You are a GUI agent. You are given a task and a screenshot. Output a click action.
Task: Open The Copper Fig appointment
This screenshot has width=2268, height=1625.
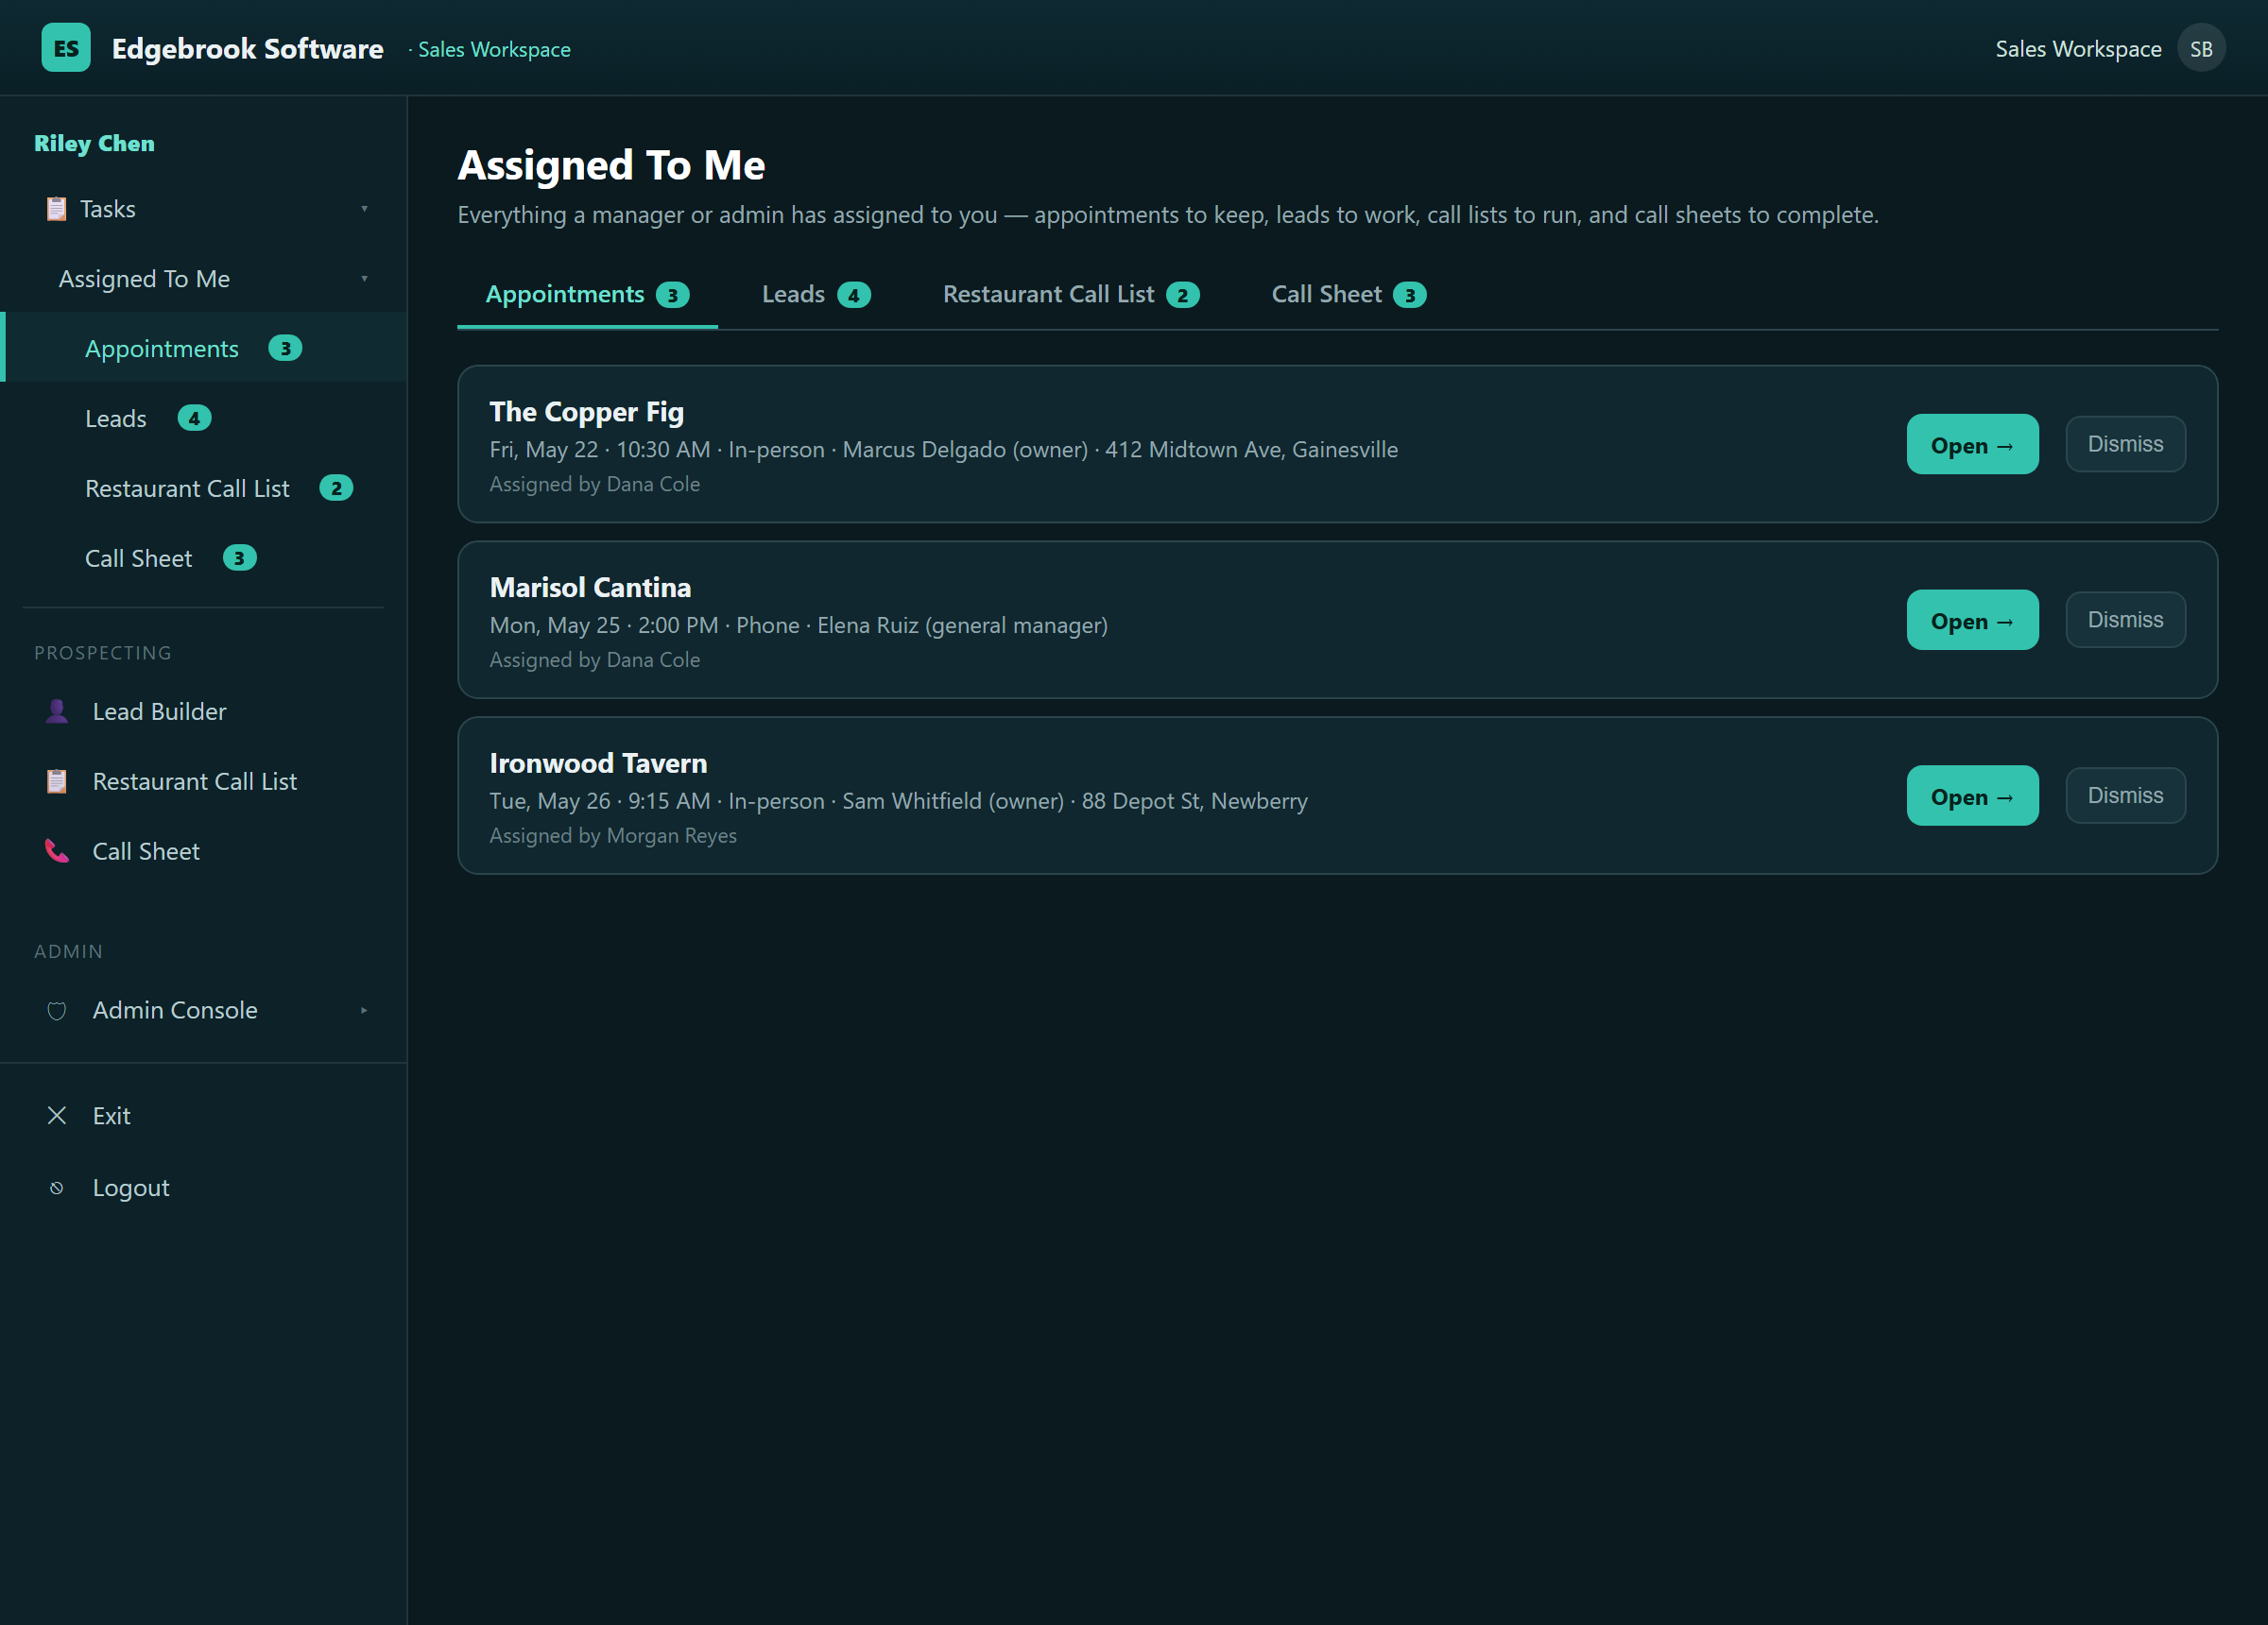click(1972, 444)
